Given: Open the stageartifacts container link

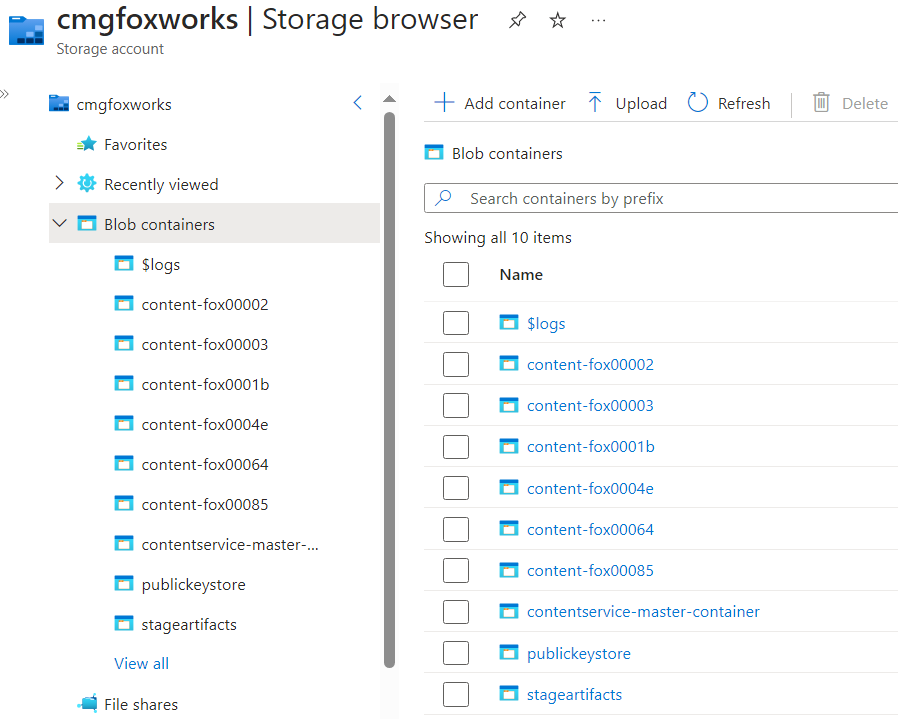Looking at the screenshot, I should [x=574, y=694].
